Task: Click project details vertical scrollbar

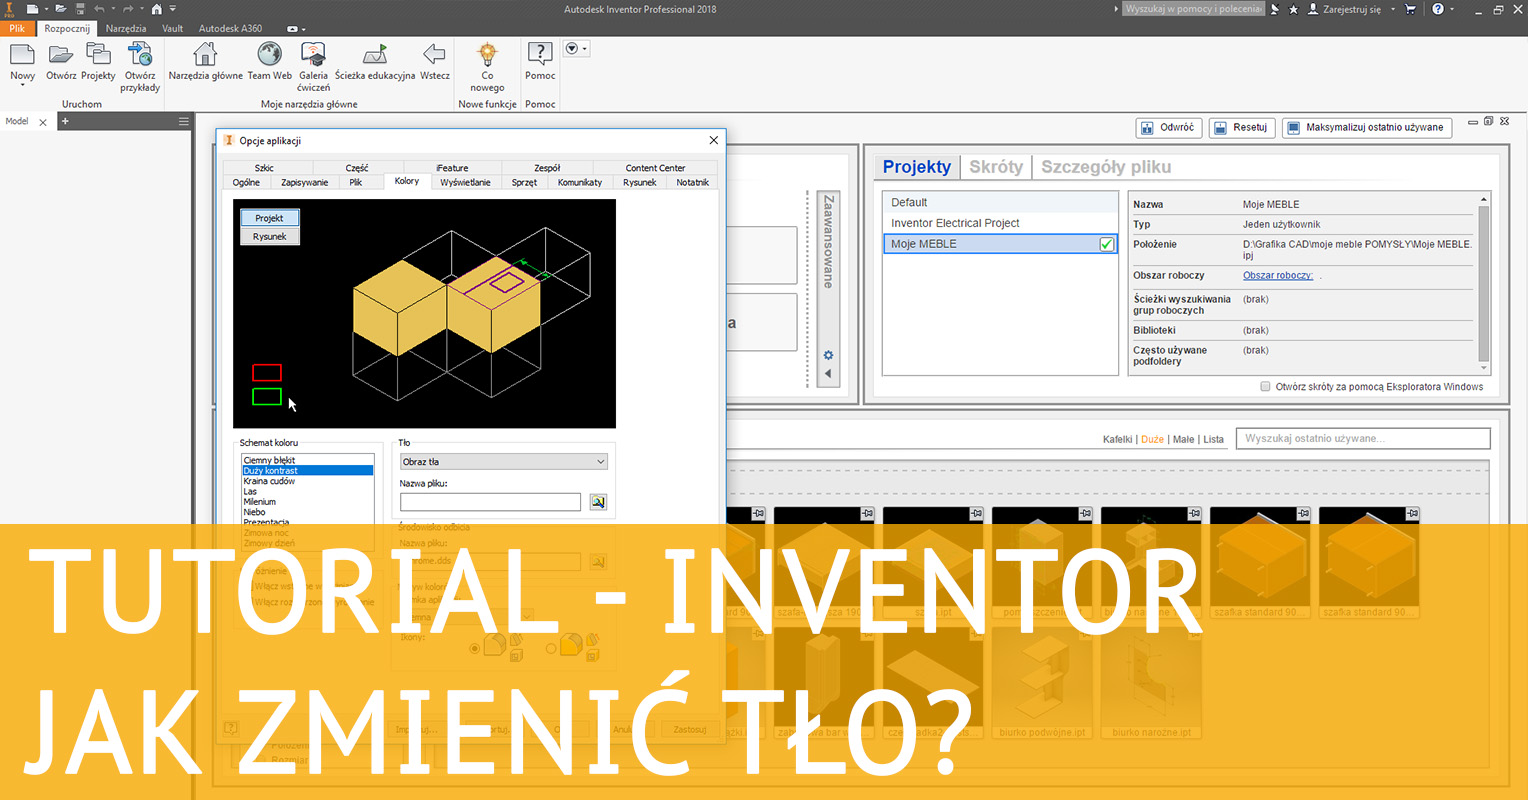Action: pyautogui.click(x=1484, y=284)
